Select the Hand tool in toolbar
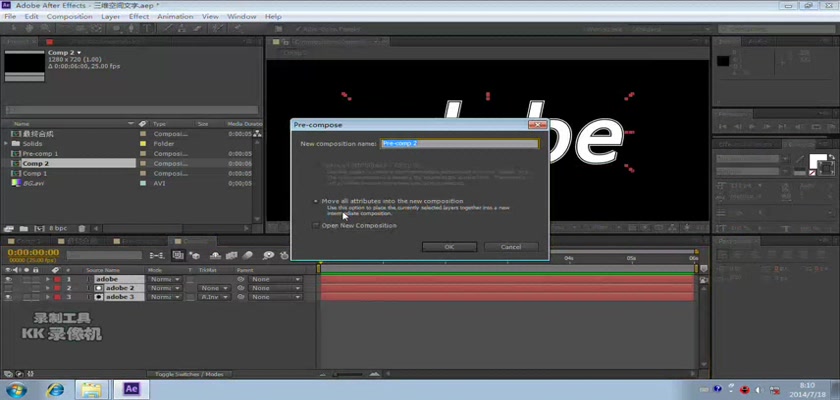 pyautogui.click(x=29, y=28)
